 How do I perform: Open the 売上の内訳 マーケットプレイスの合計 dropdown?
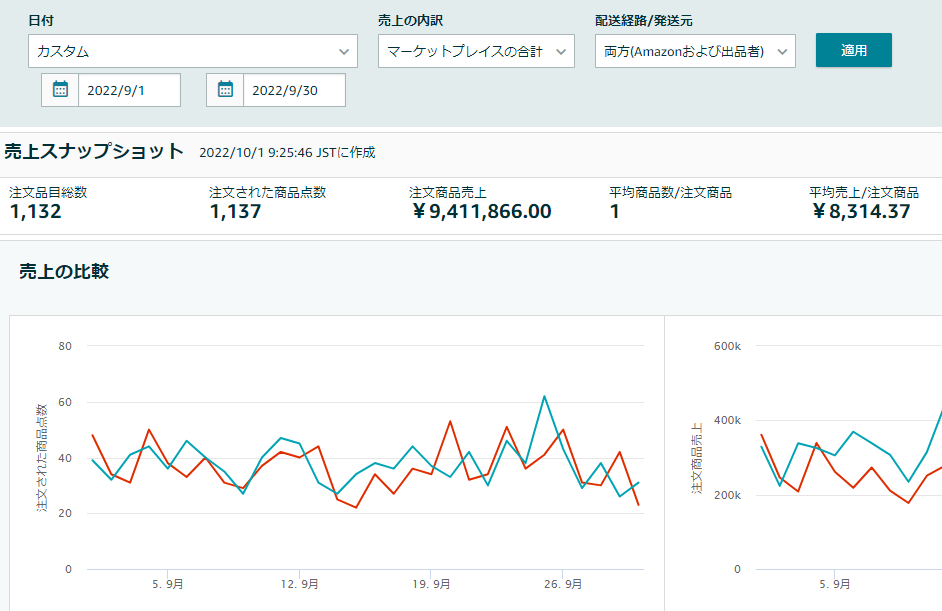476,51
